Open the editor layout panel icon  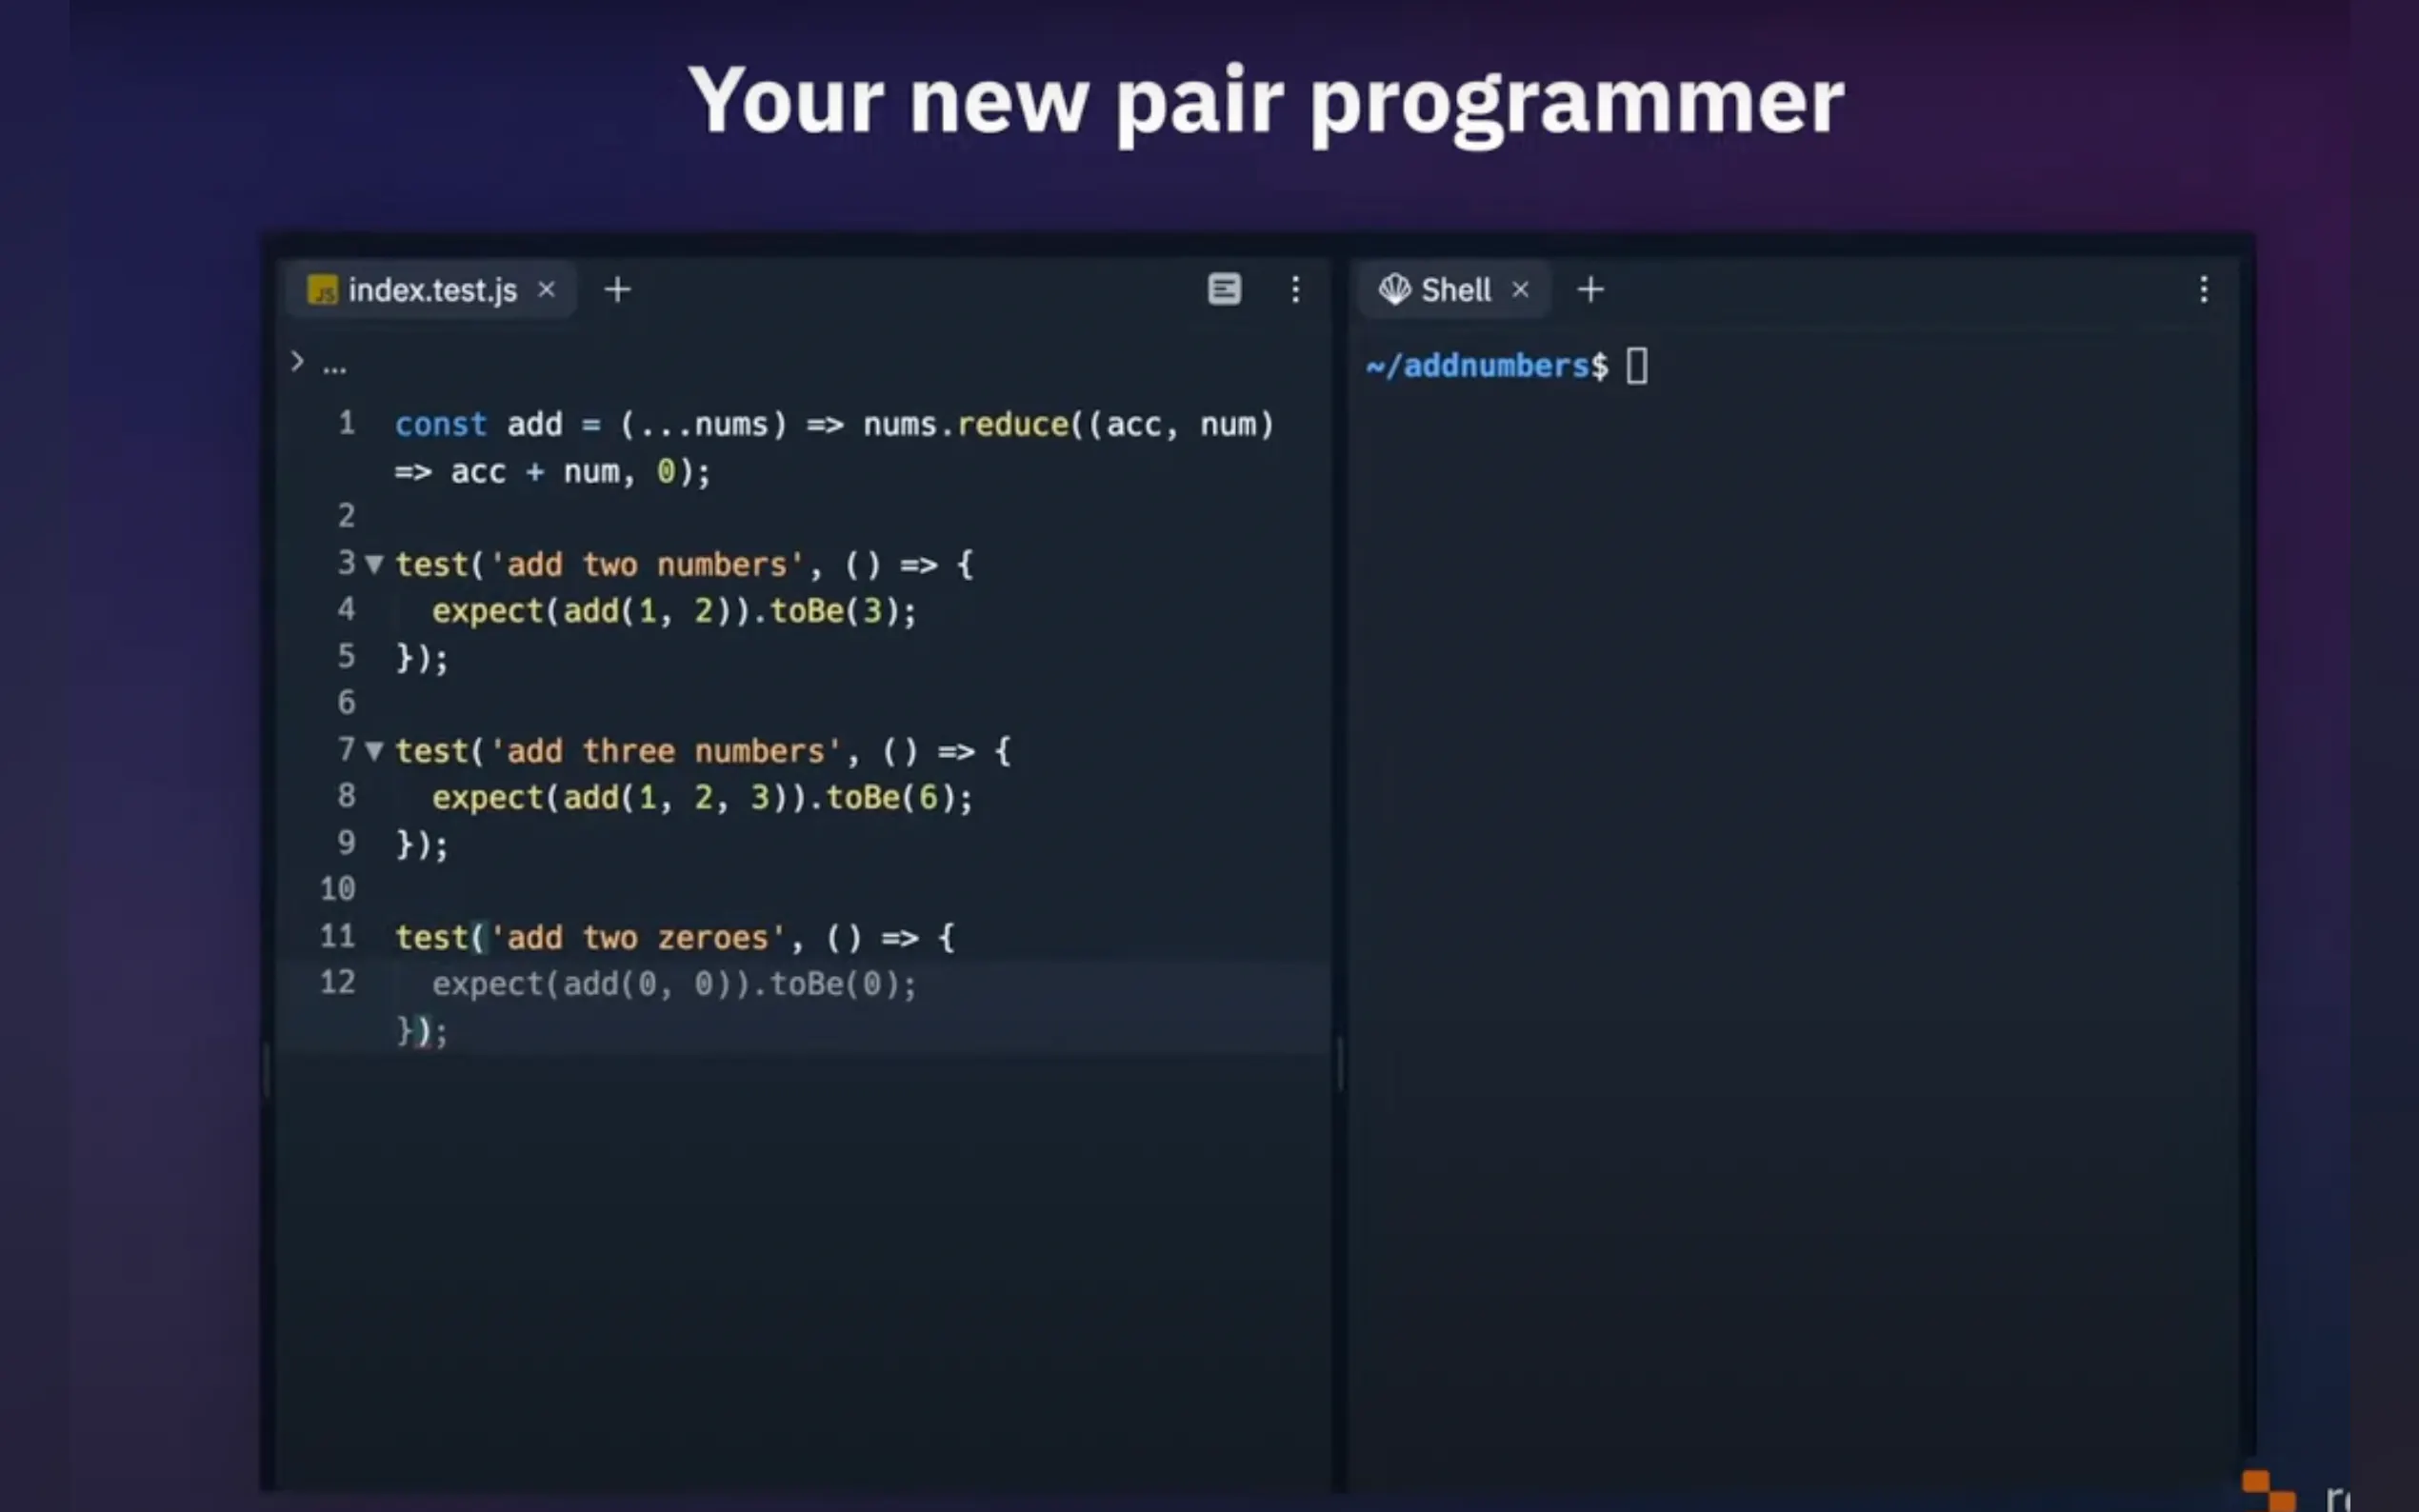point(1224,290)
